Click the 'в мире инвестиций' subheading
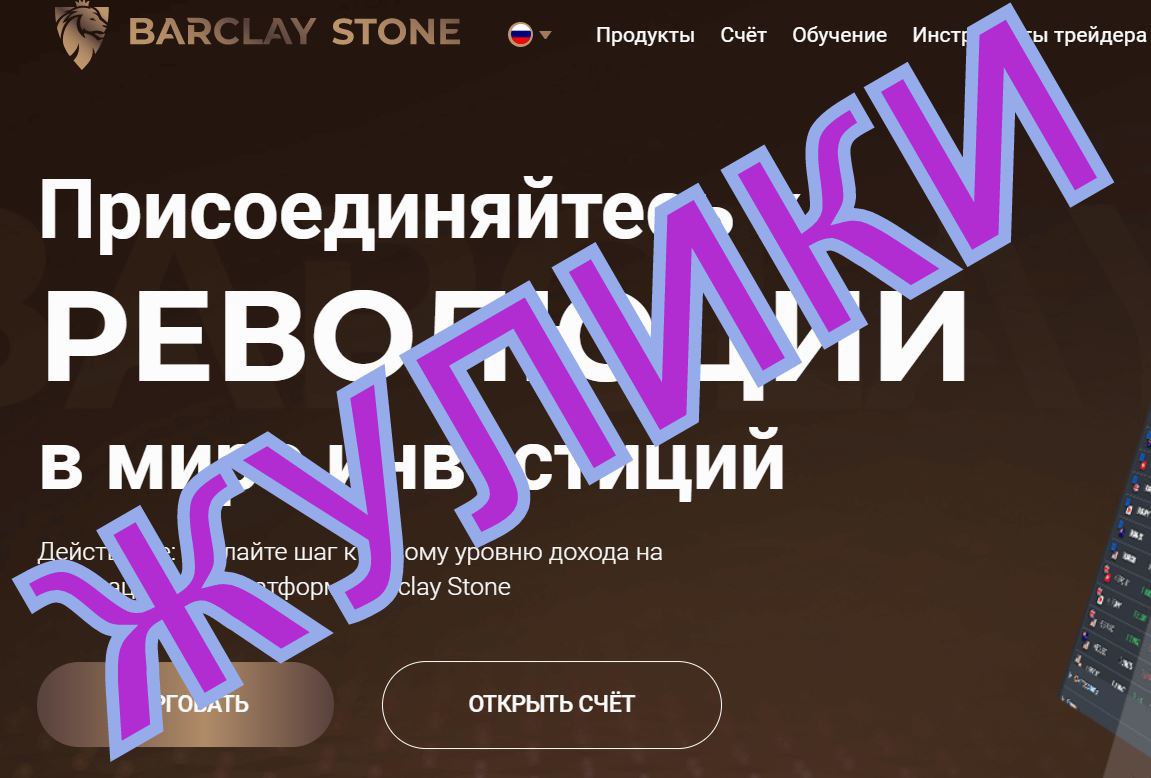The width and height of the screenshot is (1151, 778). tap(411, 462)
